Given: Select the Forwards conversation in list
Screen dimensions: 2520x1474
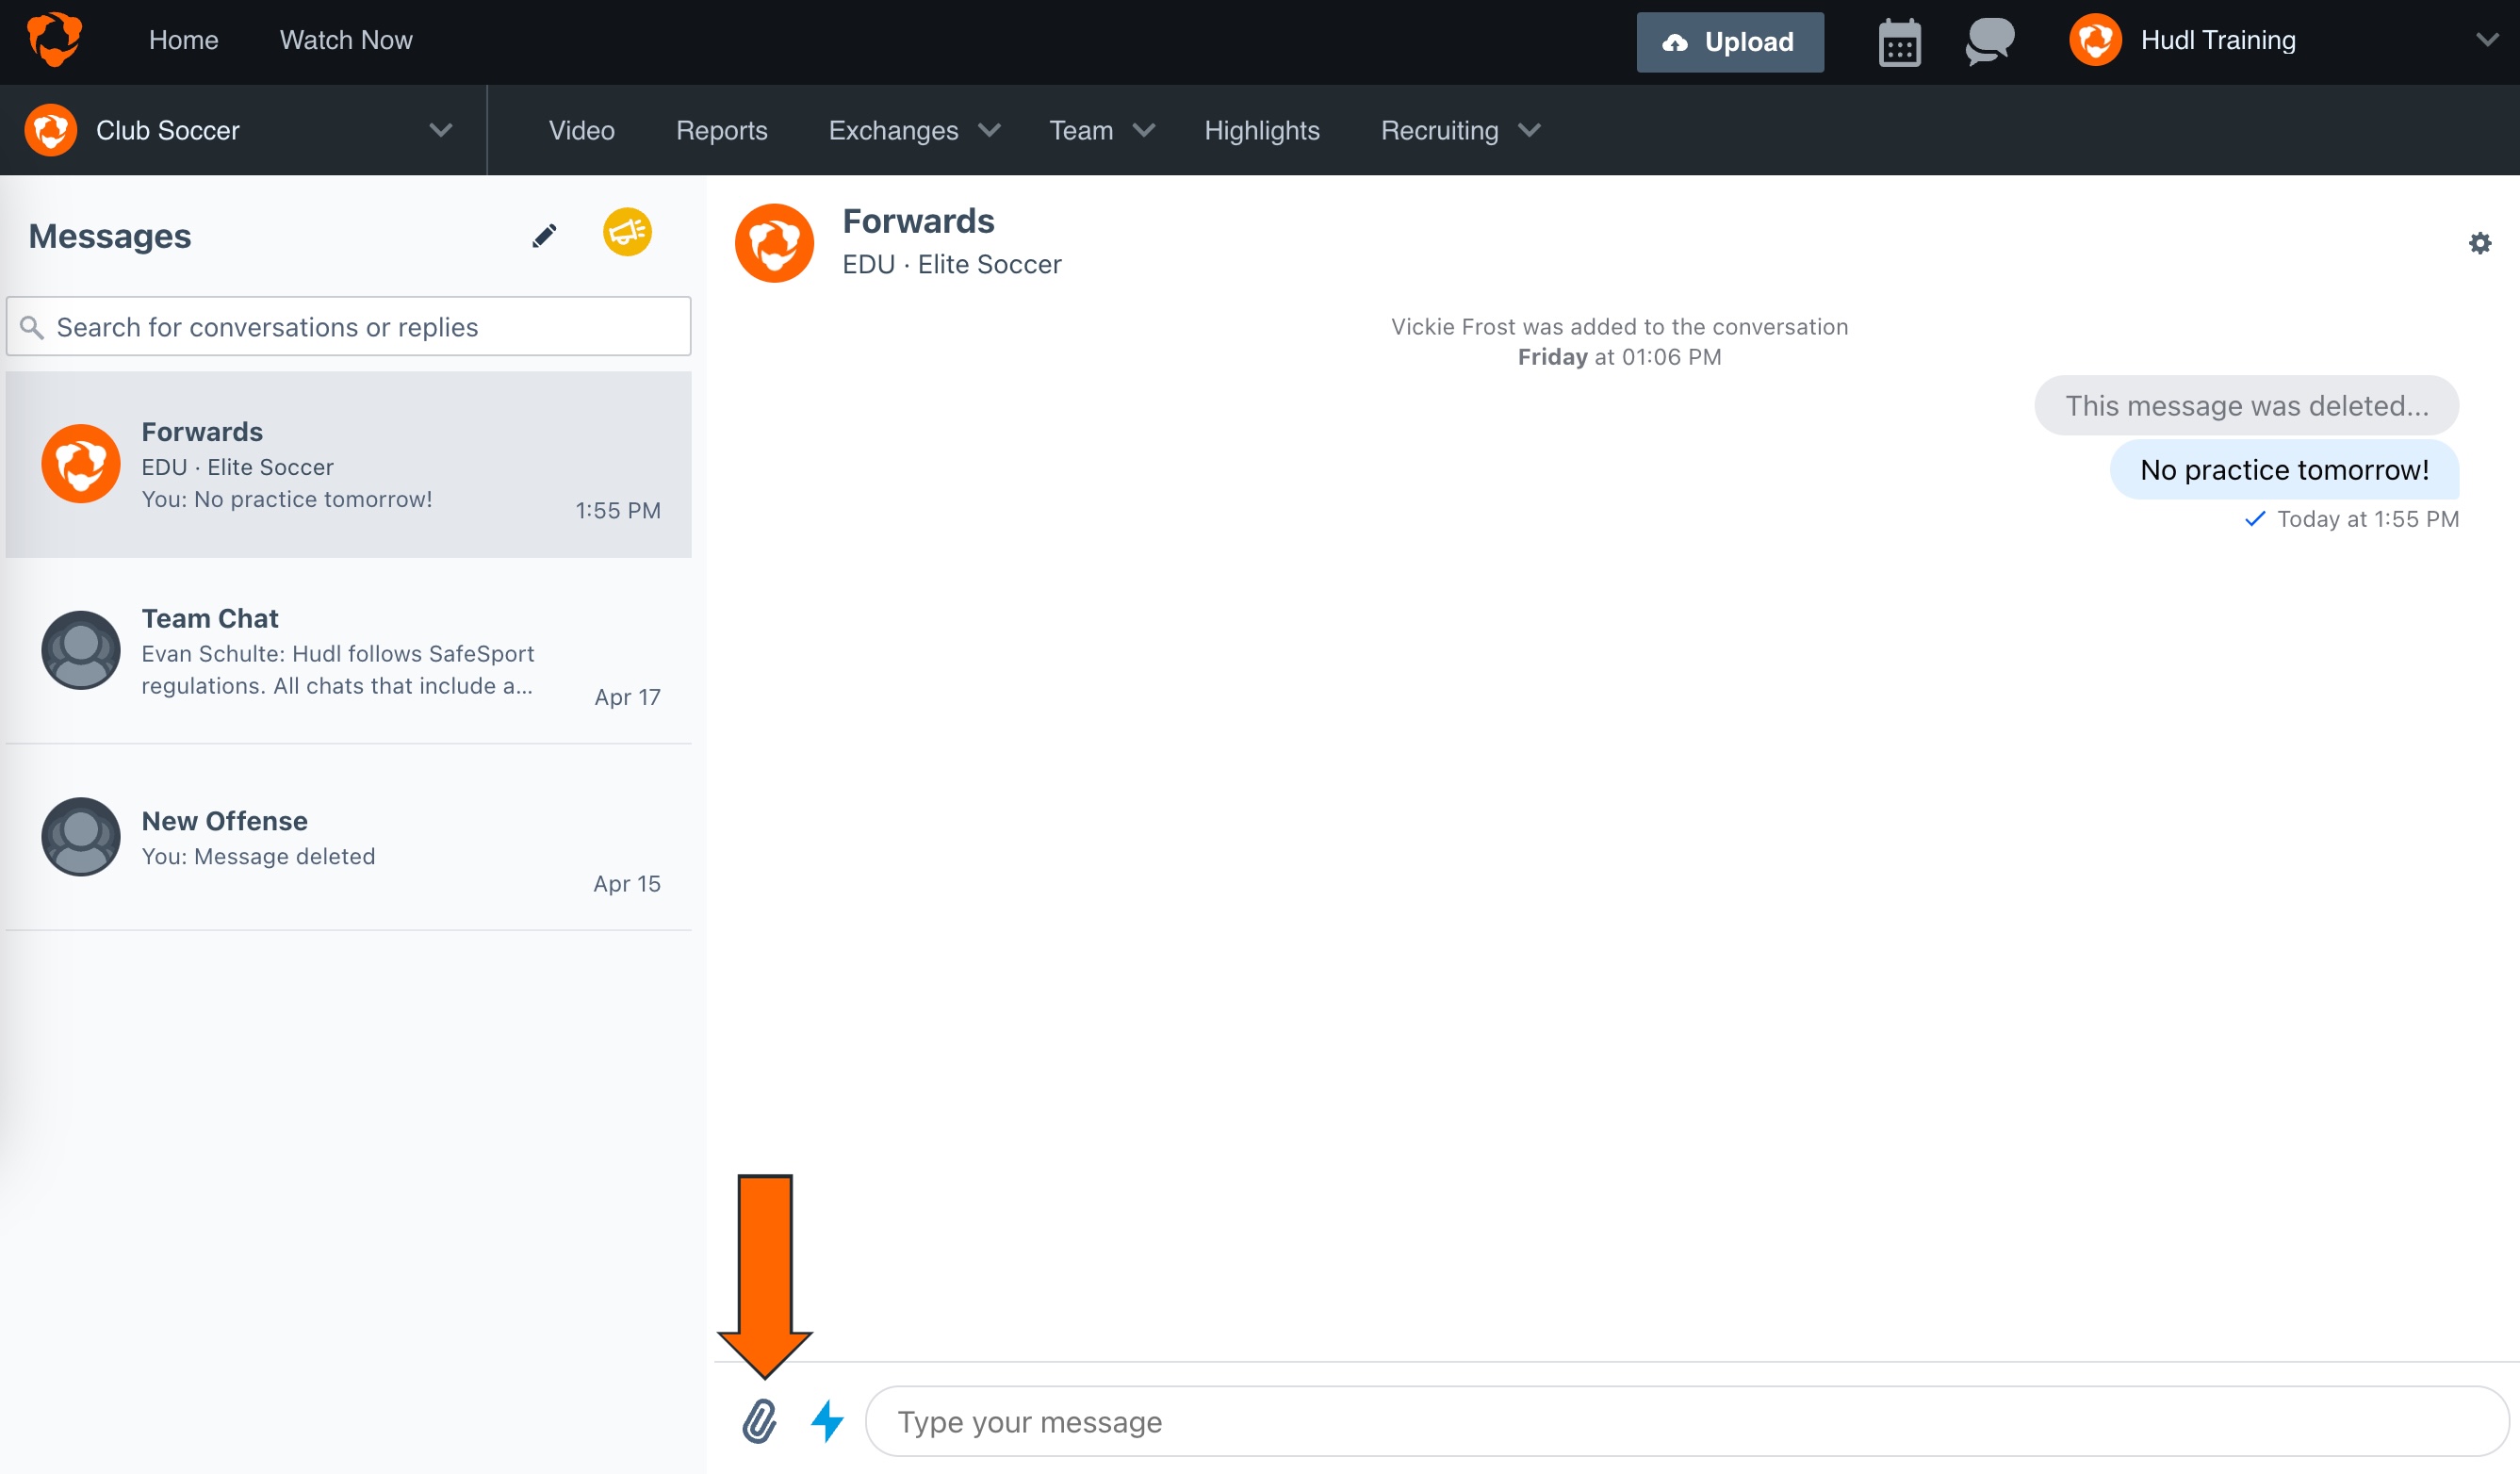Looking at the screenshot, I should [x=348, y=464].
